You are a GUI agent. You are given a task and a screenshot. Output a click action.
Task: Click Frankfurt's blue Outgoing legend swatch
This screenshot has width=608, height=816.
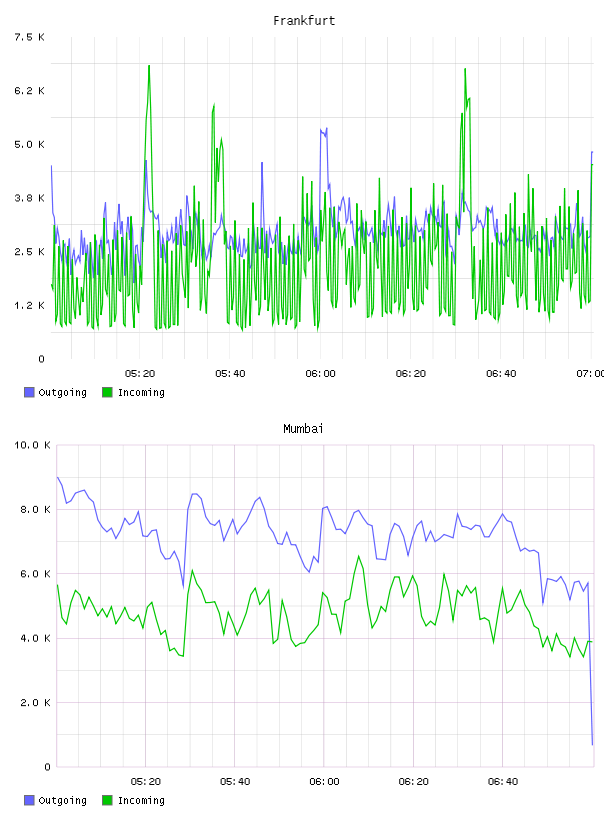click(x=29, y=392)
